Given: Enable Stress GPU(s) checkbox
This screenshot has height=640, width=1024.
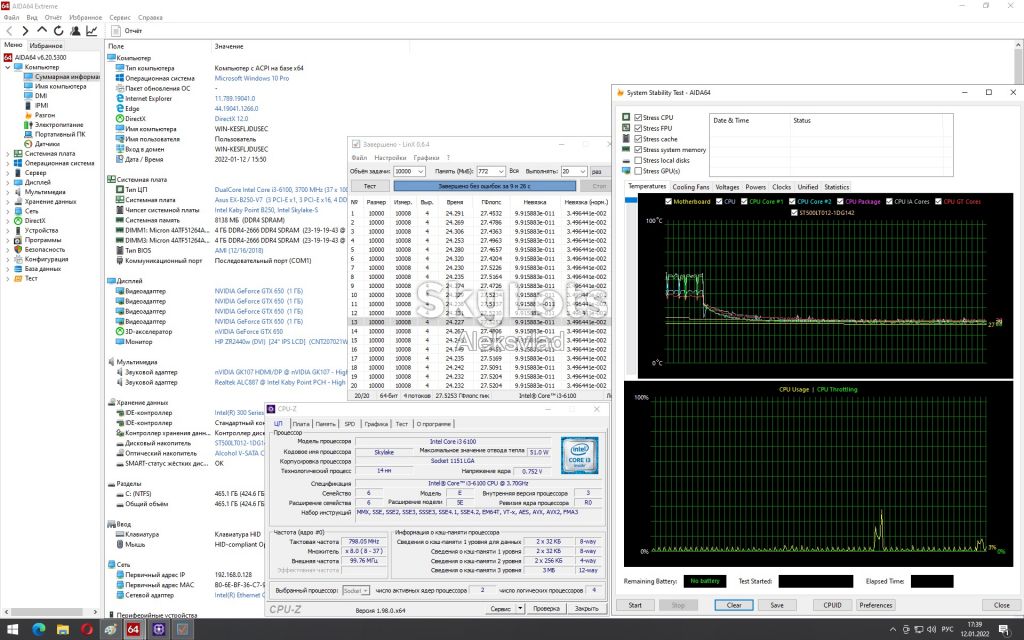Looking at the screenshot, I should [638, 171].
